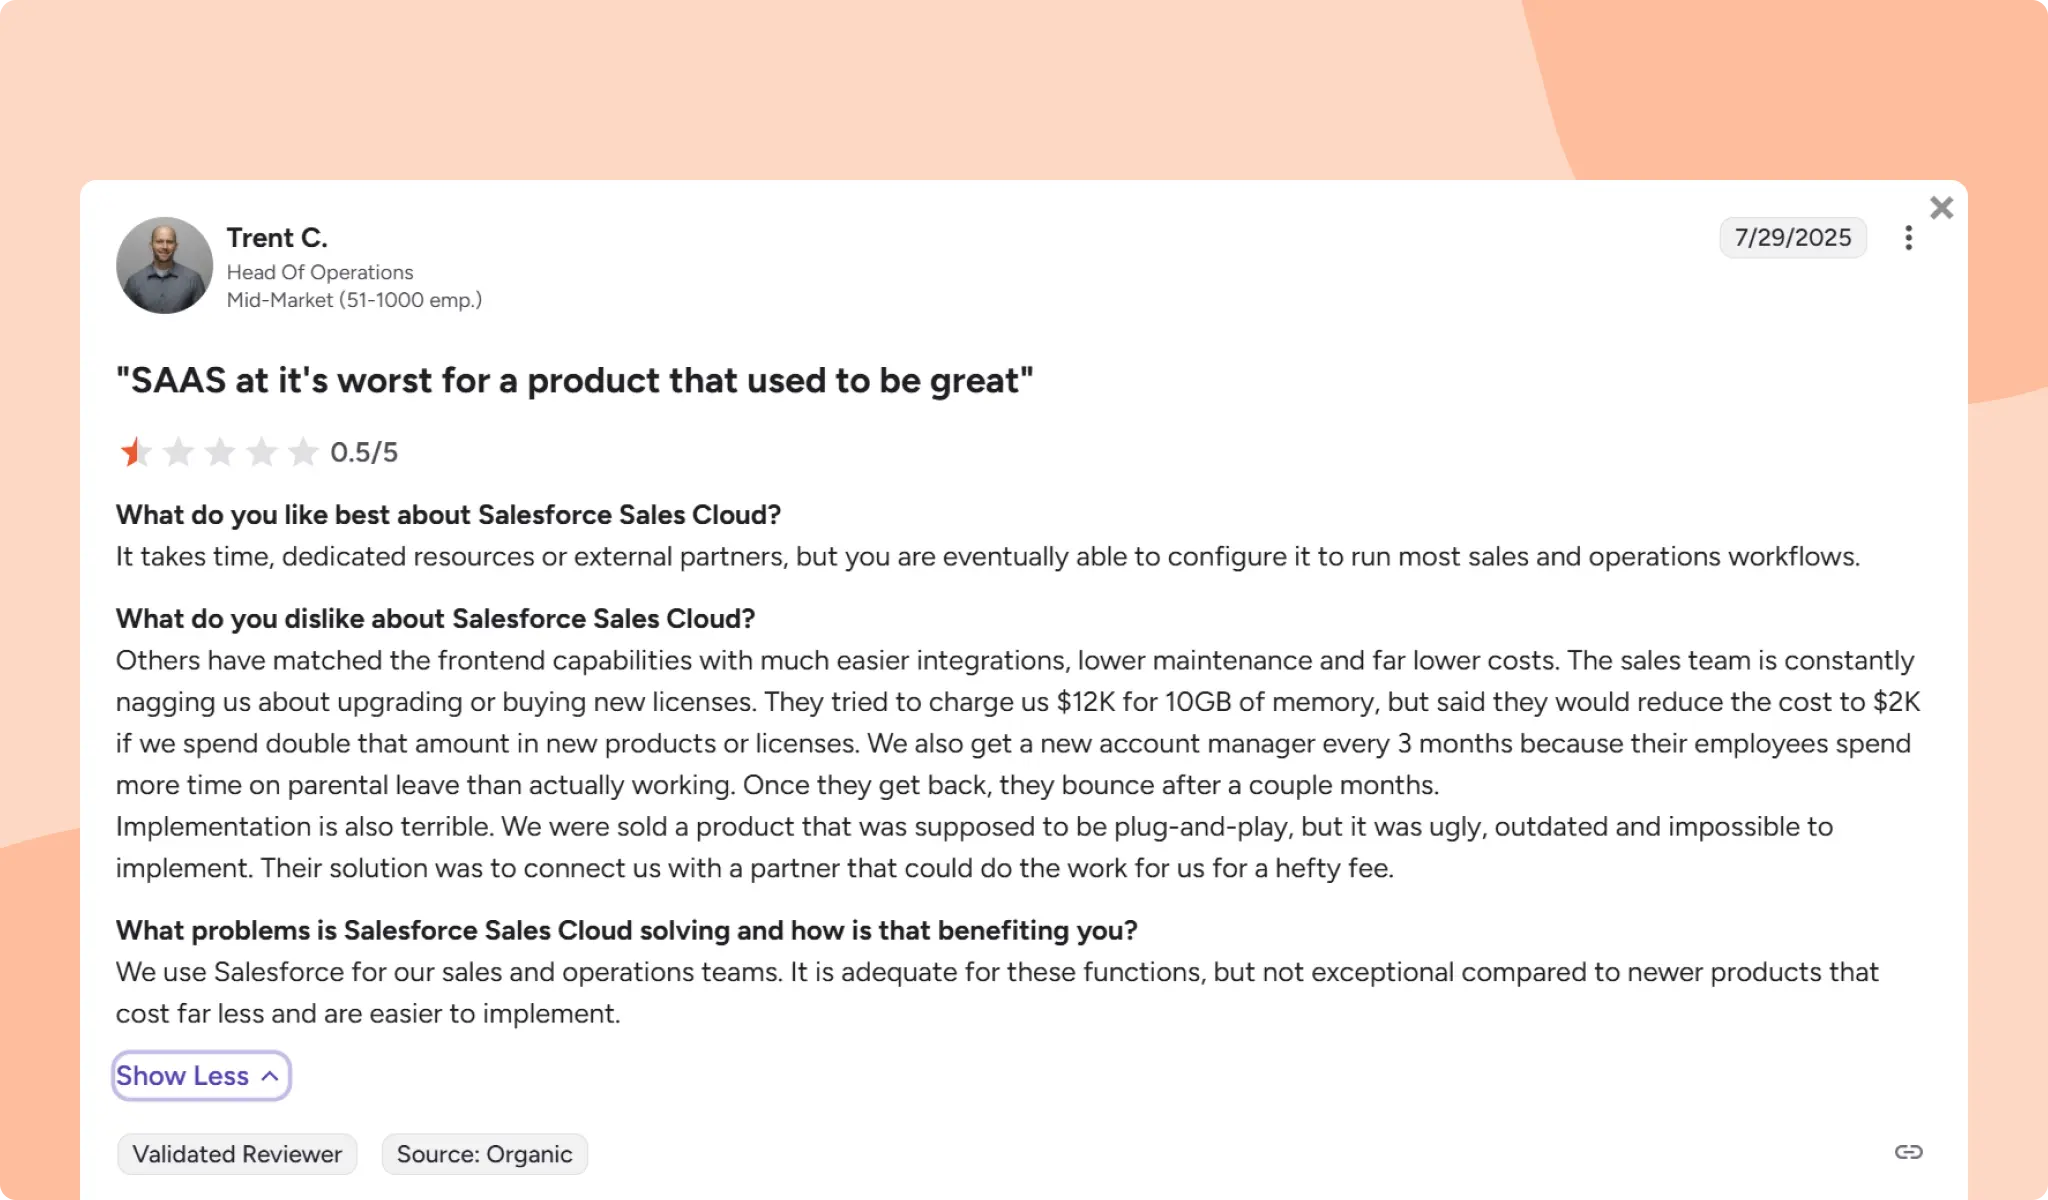The height and width of the screenshot is (1200, 2048).
Task: Click the Head Of Operations text
Action: [320, 272]
